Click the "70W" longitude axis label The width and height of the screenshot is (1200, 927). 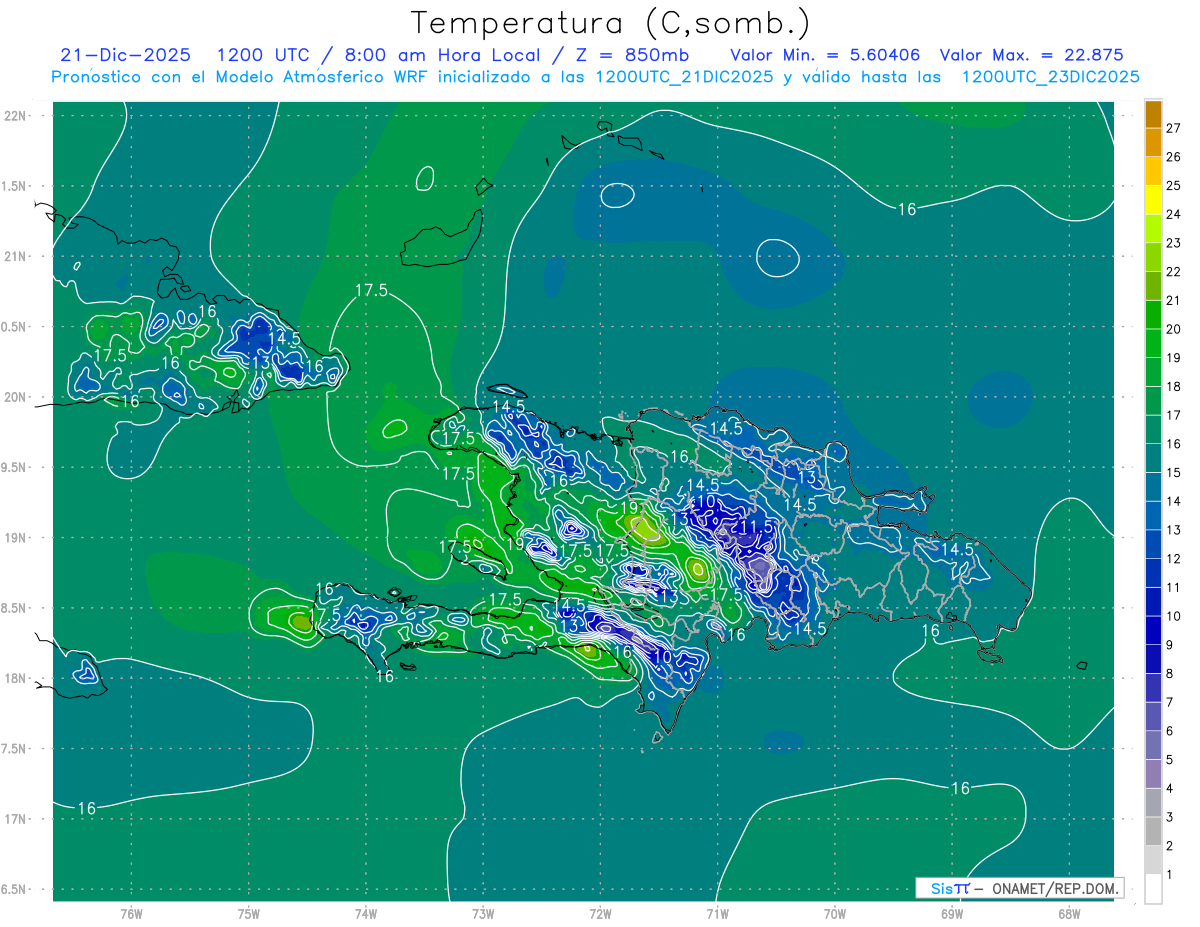[834, 913]
